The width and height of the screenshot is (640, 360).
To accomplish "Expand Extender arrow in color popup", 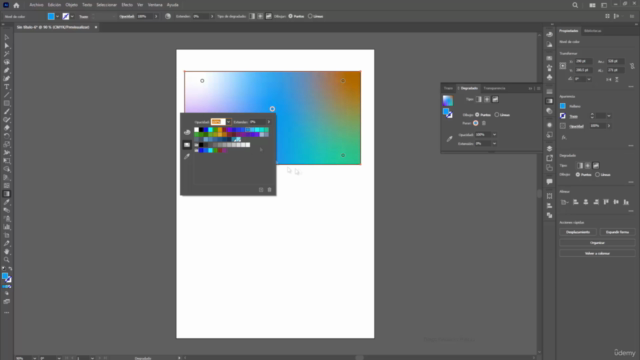I will [269, 122].
